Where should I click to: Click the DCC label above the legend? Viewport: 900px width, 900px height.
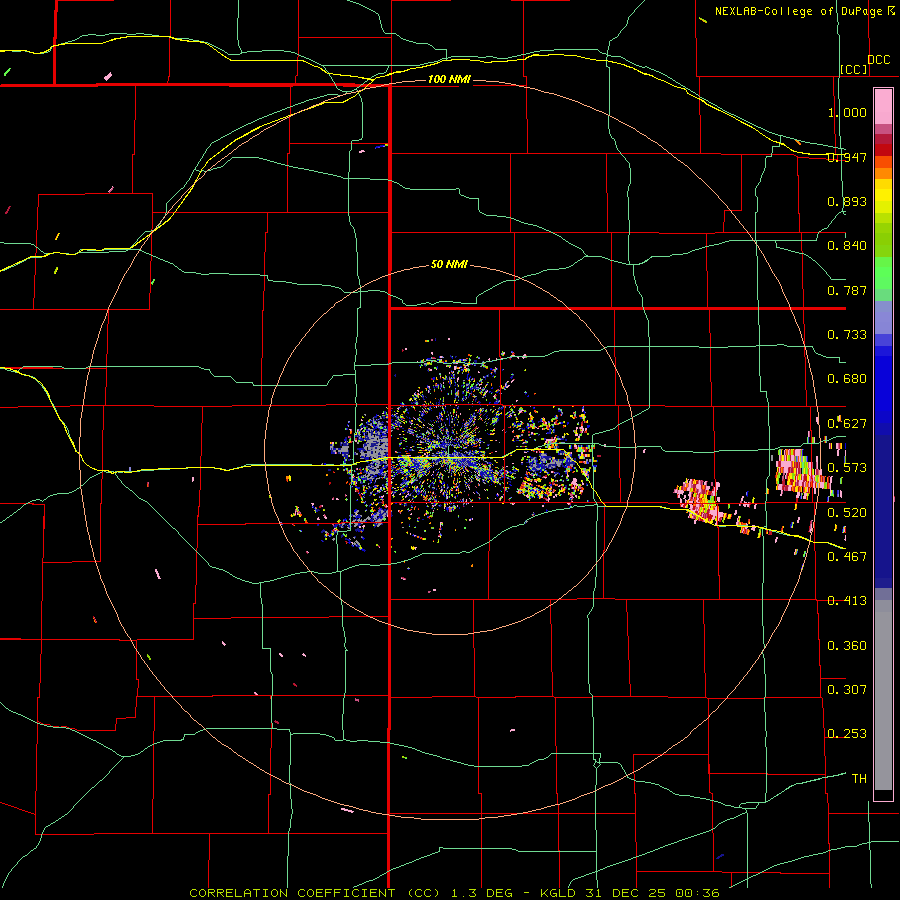878,60
